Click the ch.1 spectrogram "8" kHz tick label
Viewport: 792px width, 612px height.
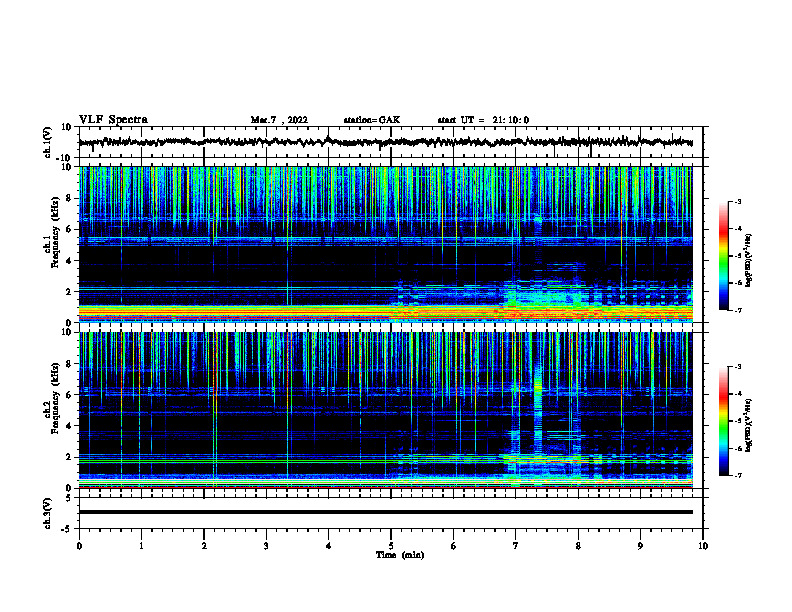click(69, 198)
